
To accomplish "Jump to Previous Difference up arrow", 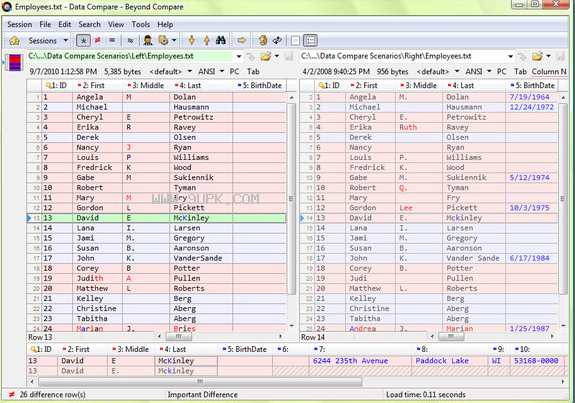I will [x=207, y=40].
